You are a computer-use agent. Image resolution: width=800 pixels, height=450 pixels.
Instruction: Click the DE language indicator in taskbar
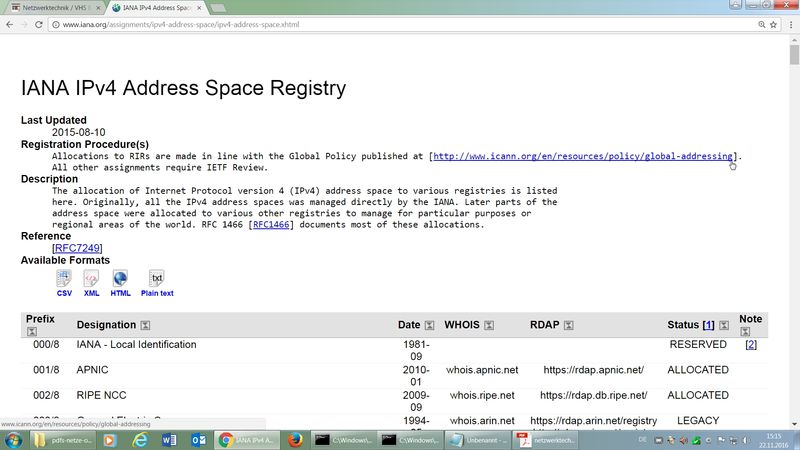642,440
